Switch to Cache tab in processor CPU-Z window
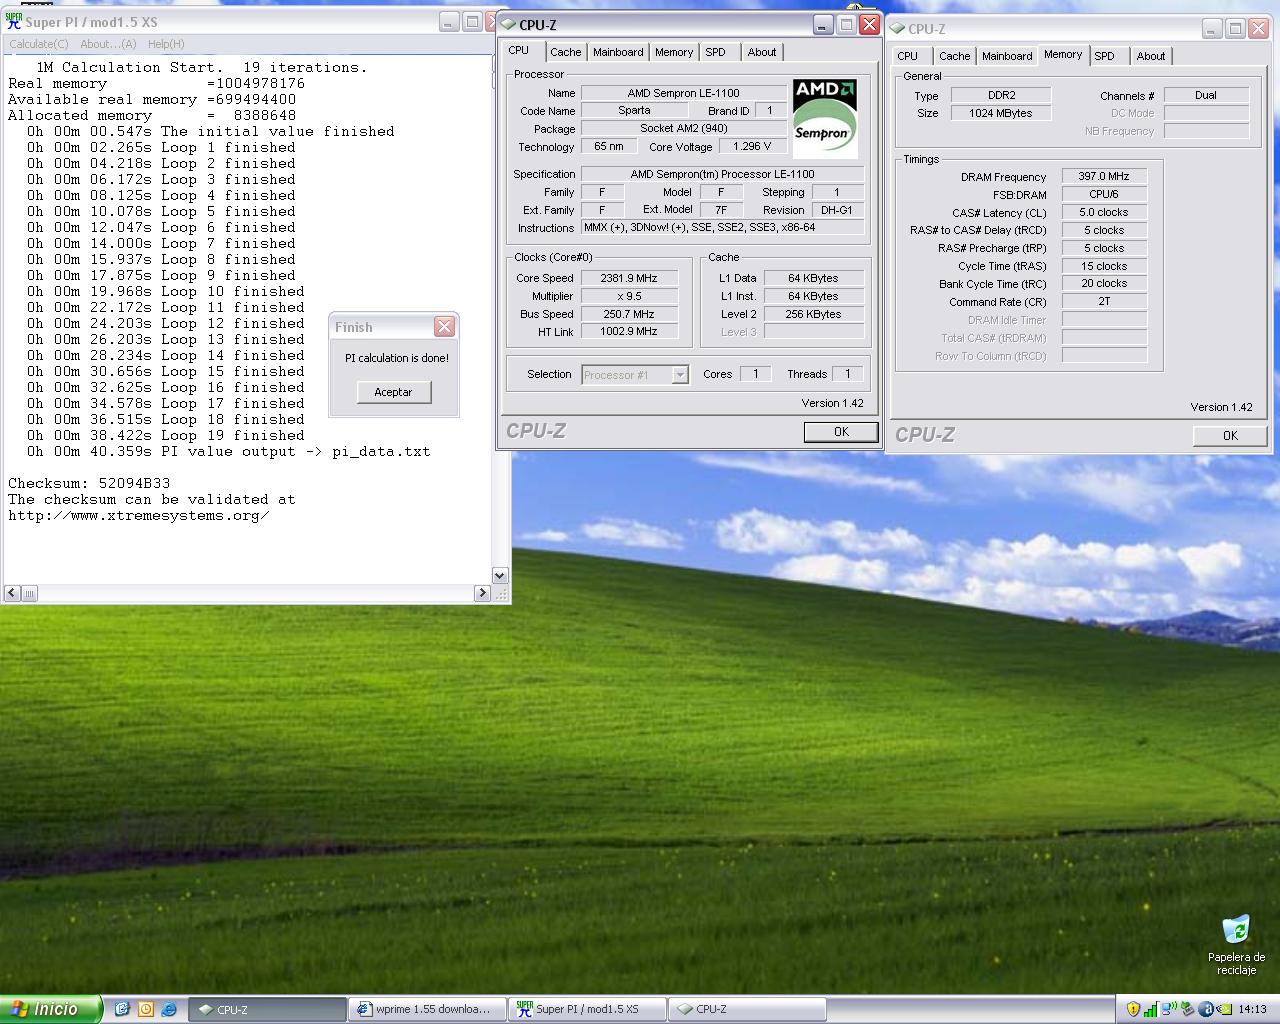This screenshot has height=1024, width=1280. click(565, 52)
